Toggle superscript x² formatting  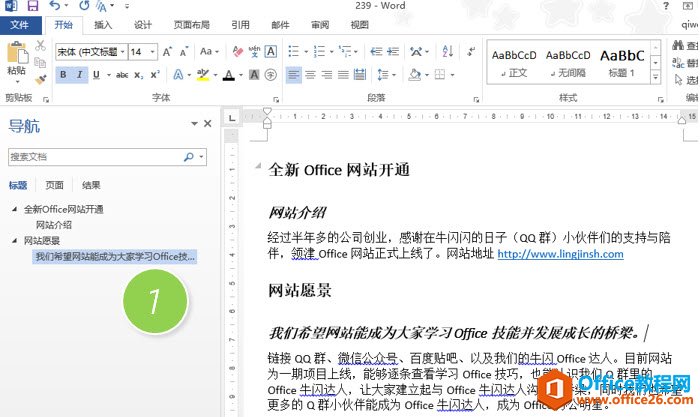tap(155, 75)
